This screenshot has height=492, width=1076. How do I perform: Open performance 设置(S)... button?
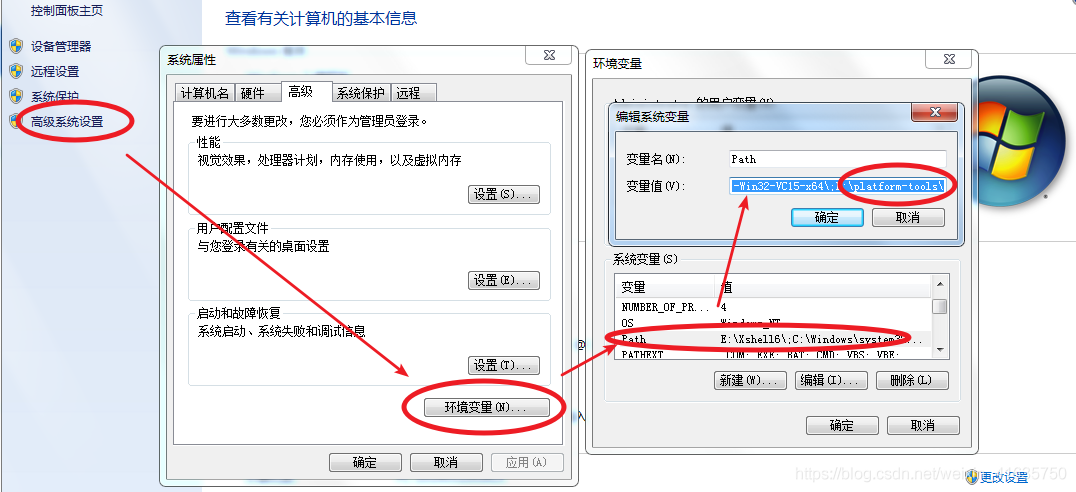[x=504, y=194]
